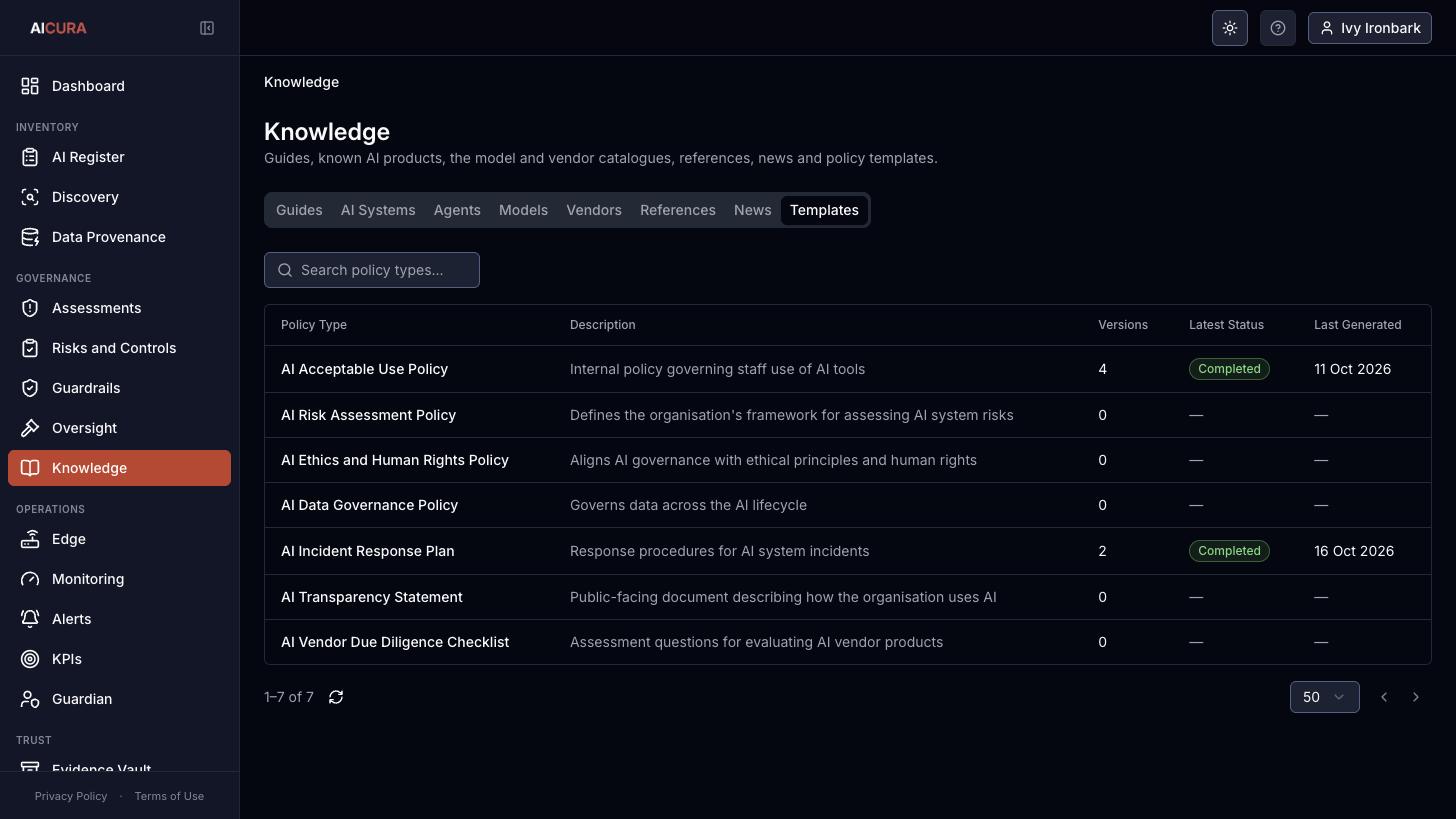Open the News tab
1456x819 pixels.
[752, 210]
